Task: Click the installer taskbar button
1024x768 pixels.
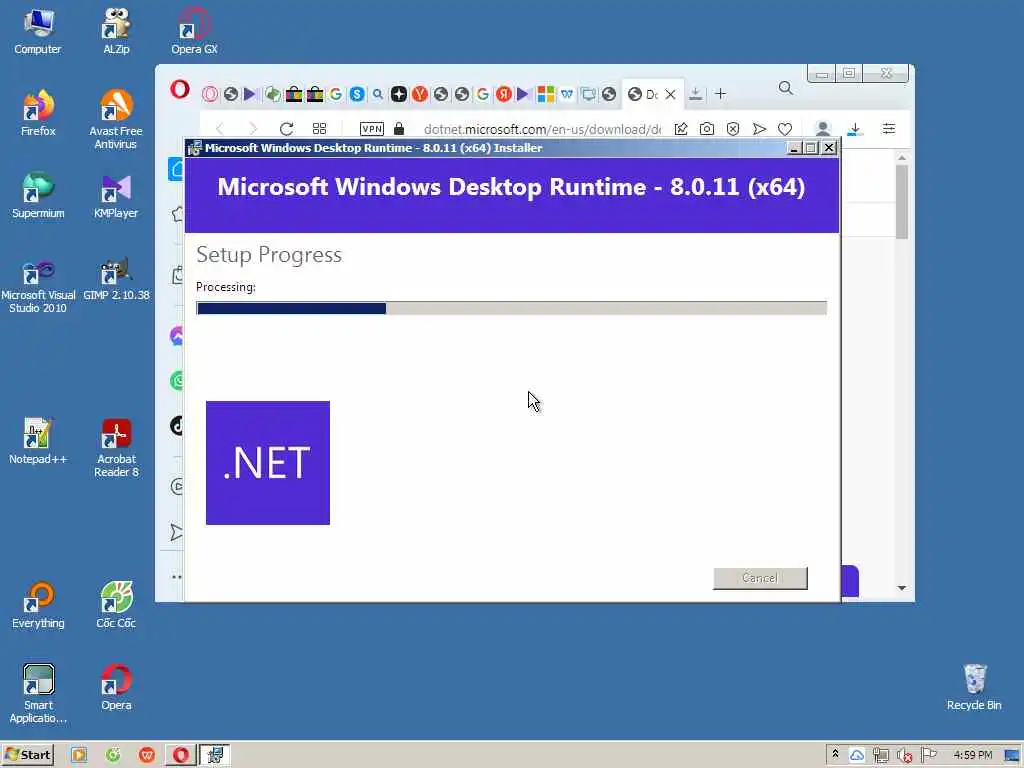Action: (x=215, y=755)
